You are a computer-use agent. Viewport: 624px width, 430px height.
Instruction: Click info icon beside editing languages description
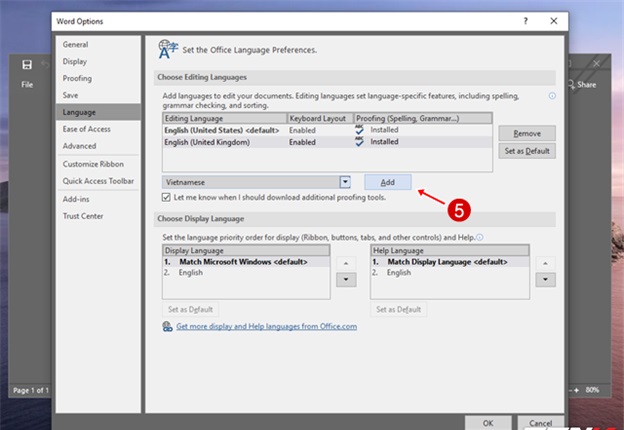(x=551, y=96)
